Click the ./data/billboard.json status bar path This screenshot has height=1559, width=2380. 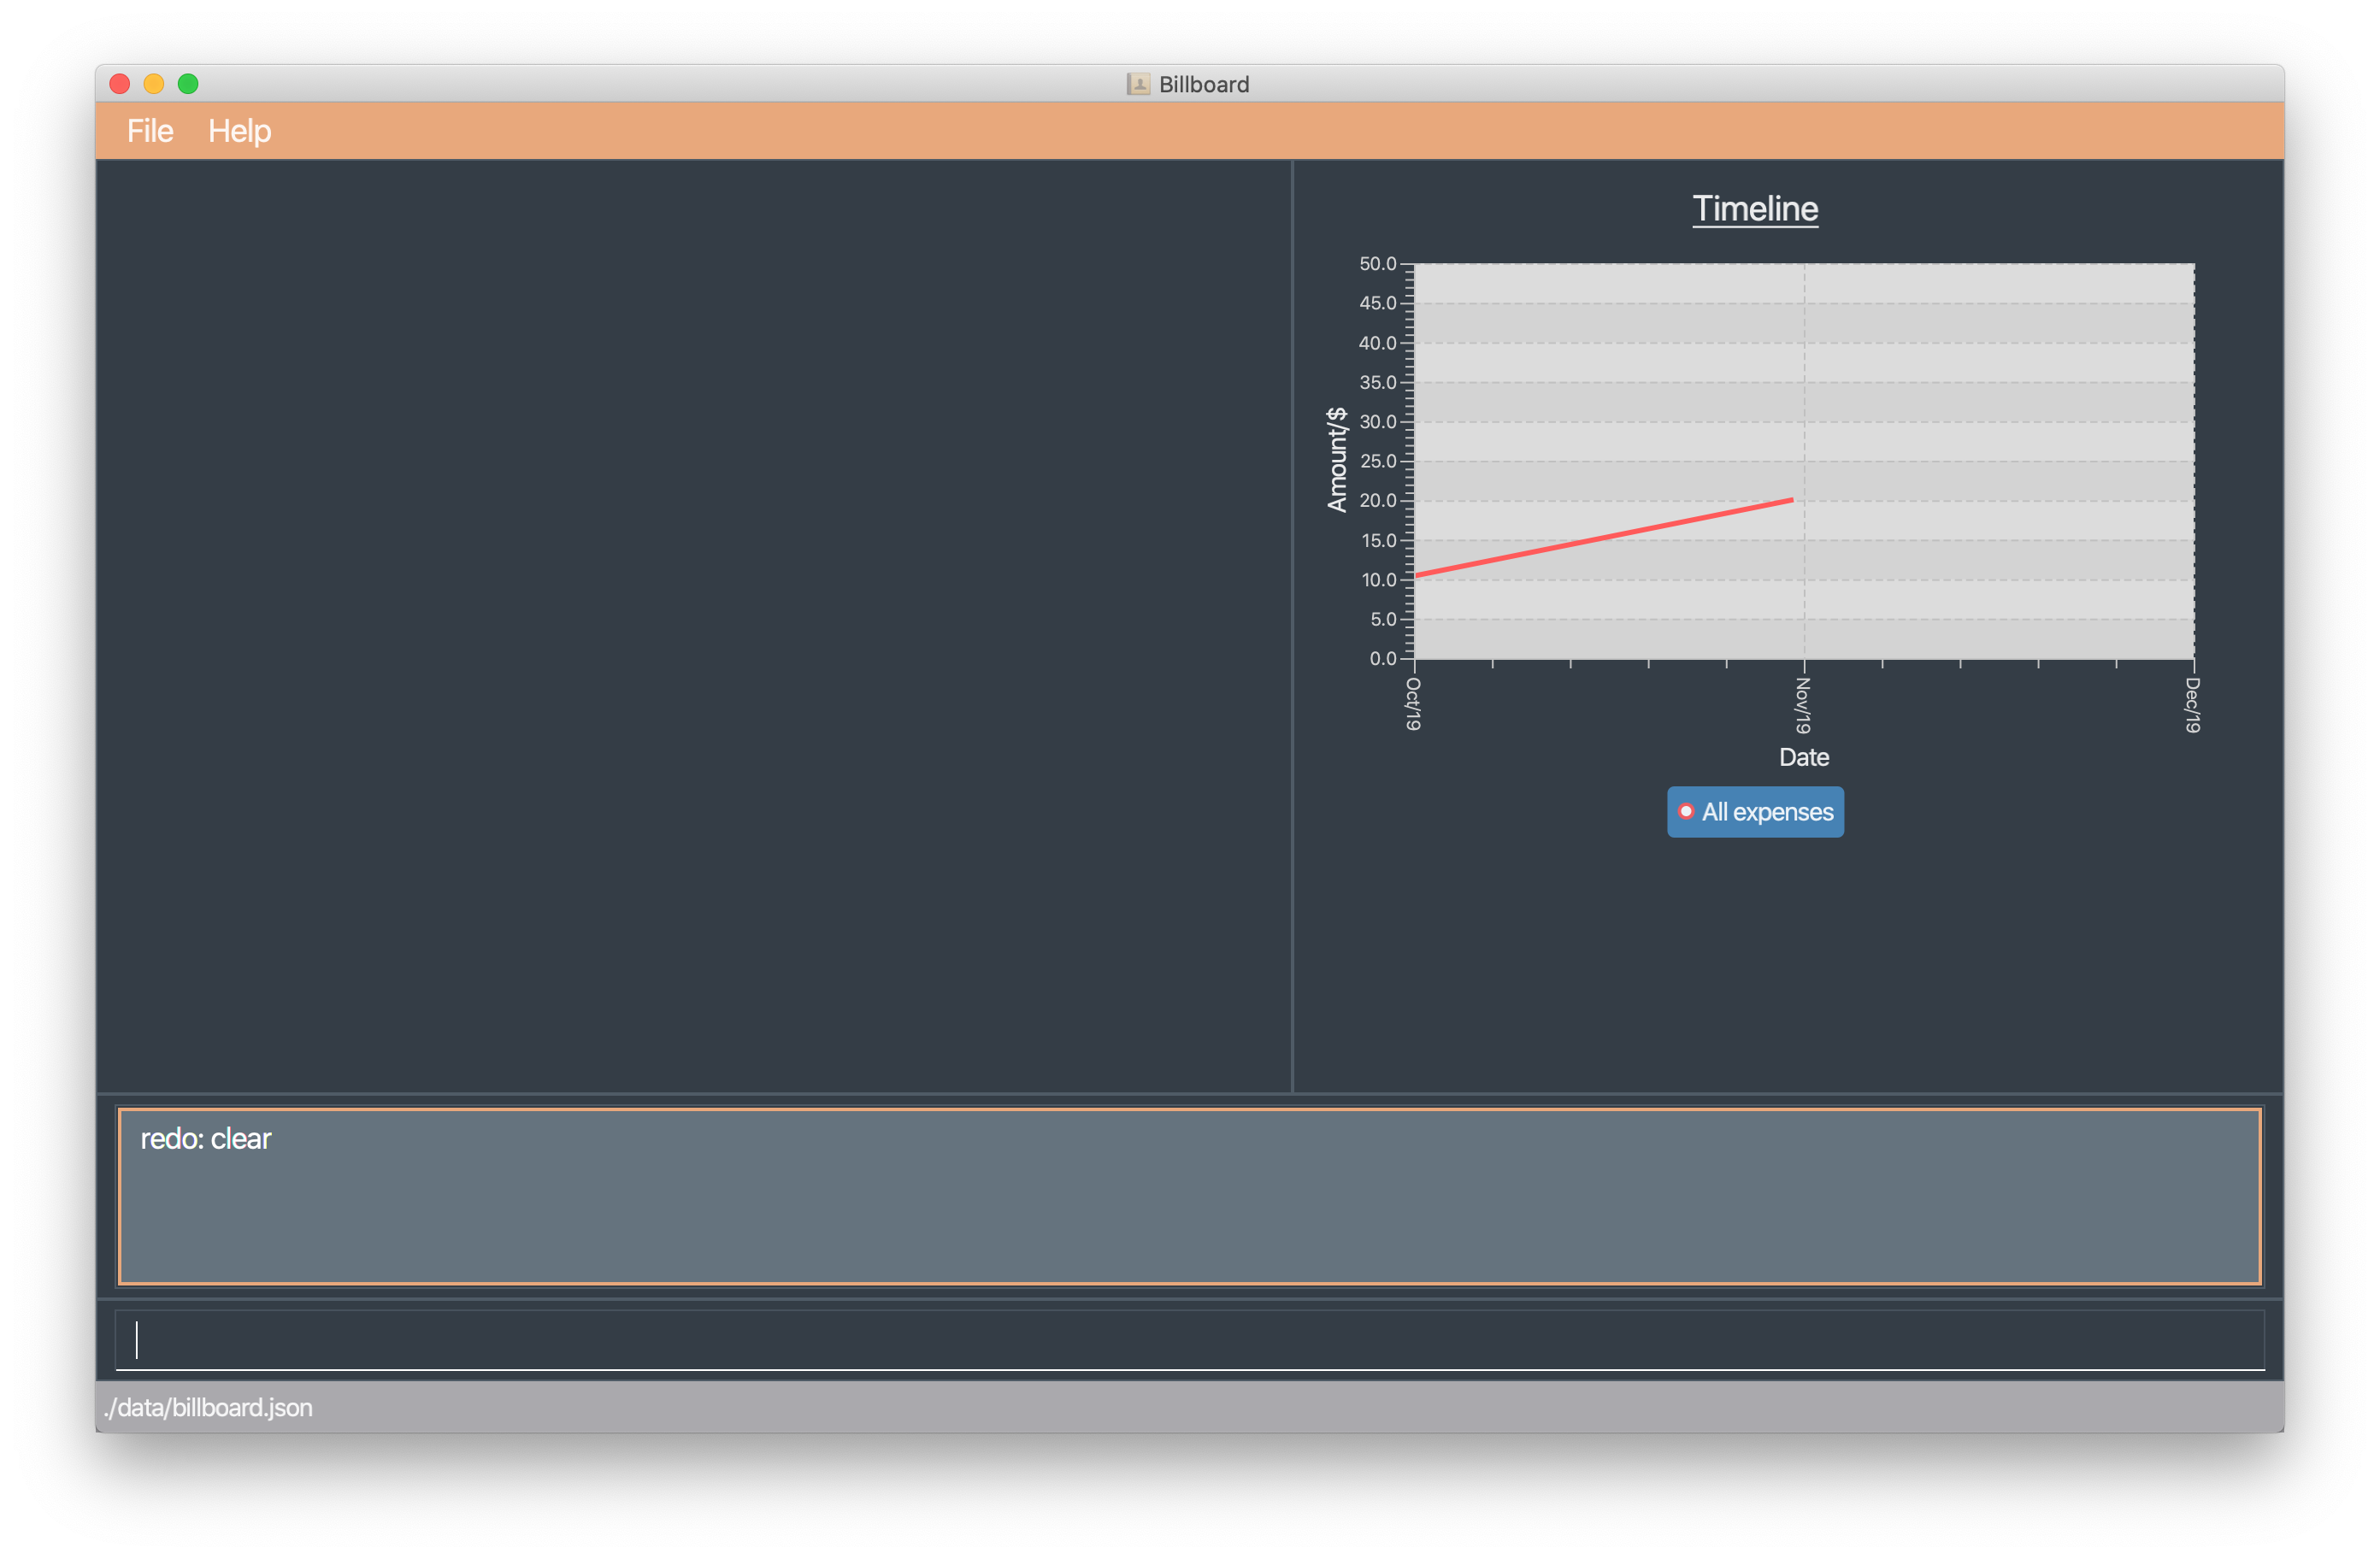pos(209,1407)
